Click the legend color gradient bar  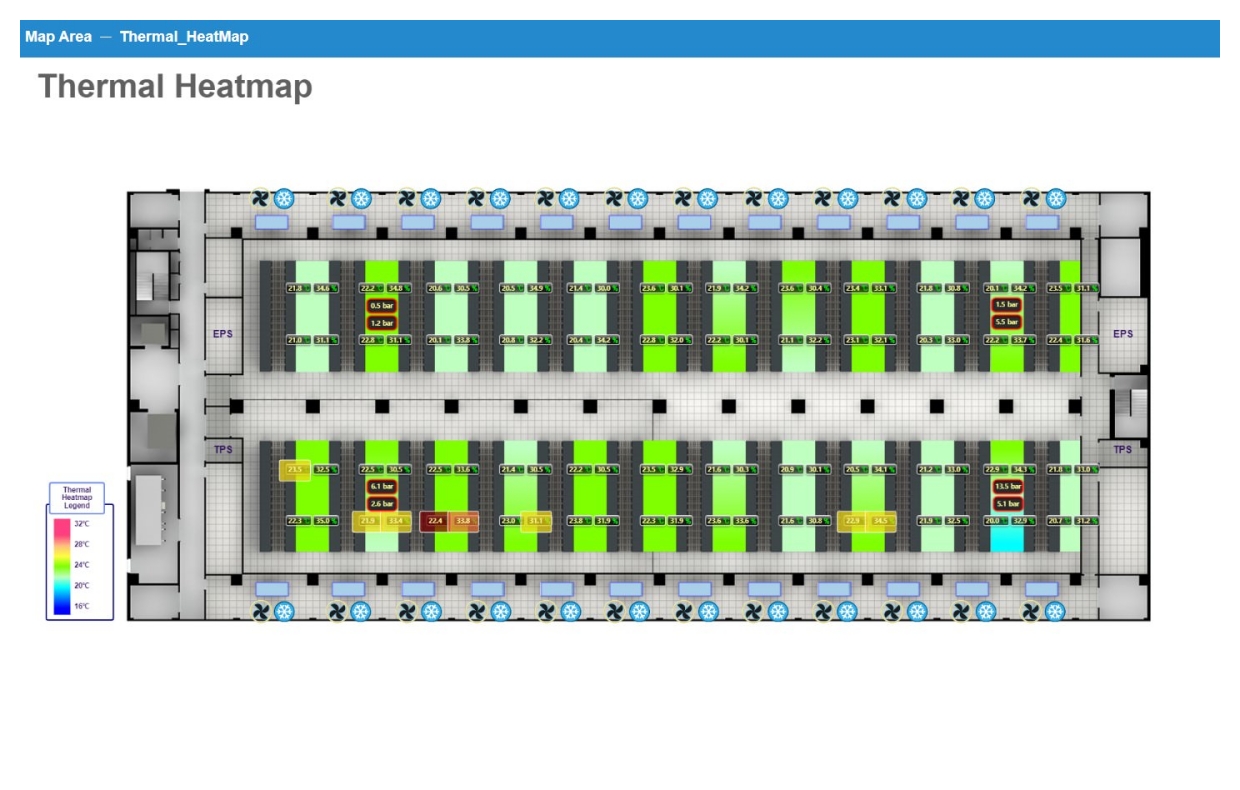click(62, 565)
